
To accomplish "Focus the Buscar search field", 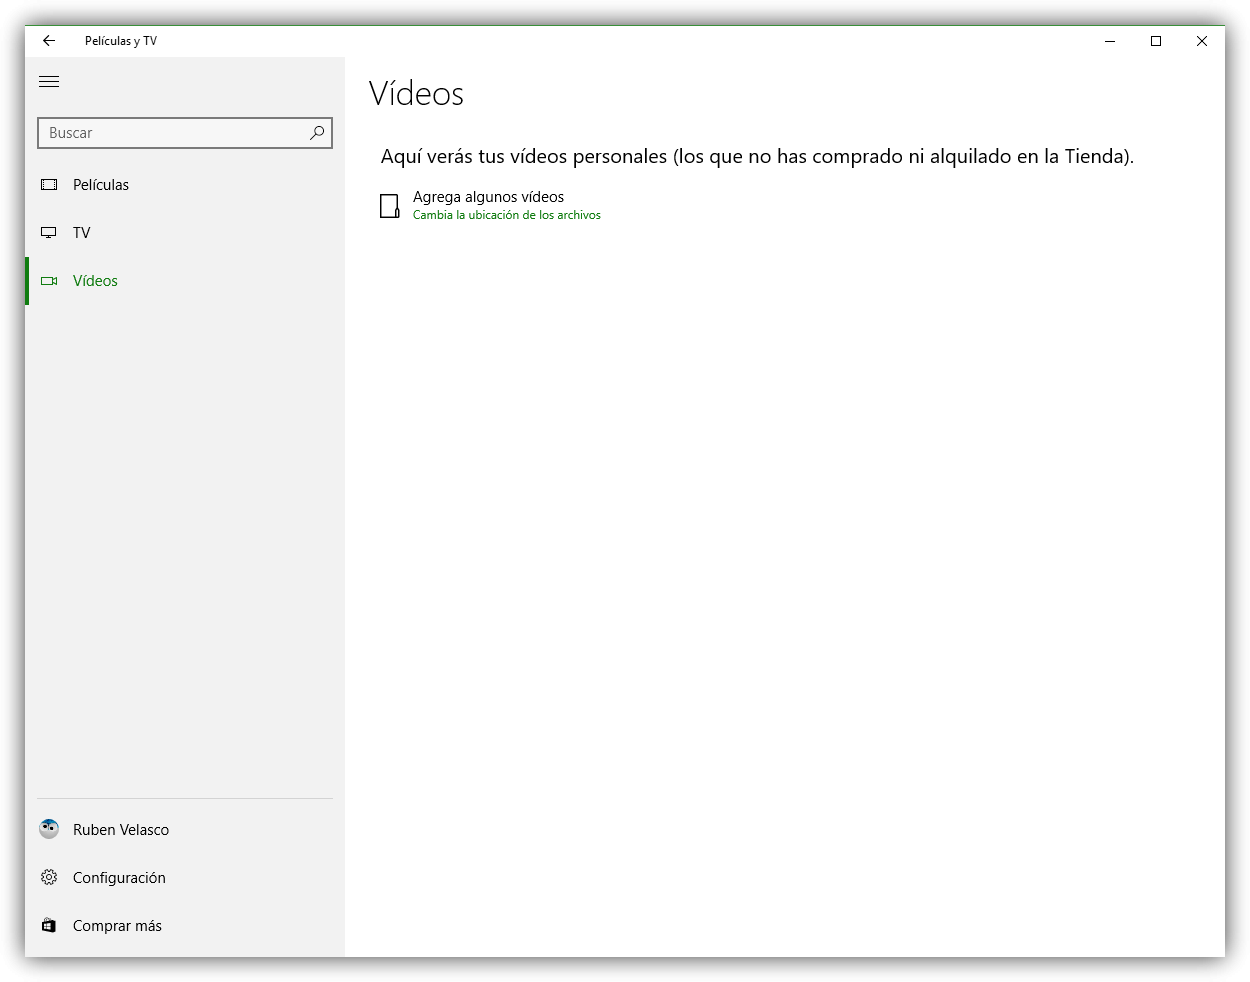I will tap(170, 133).
